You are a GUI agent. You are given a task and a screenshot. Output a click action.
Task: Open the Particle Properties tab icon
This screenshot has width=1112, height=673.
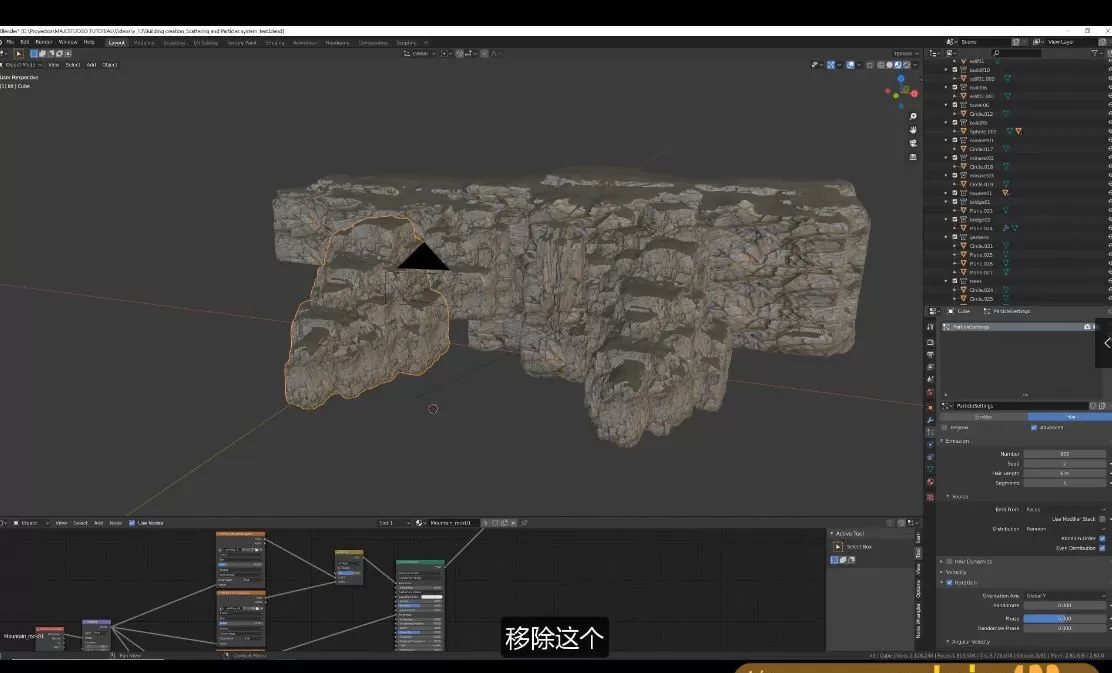[932, 432]
